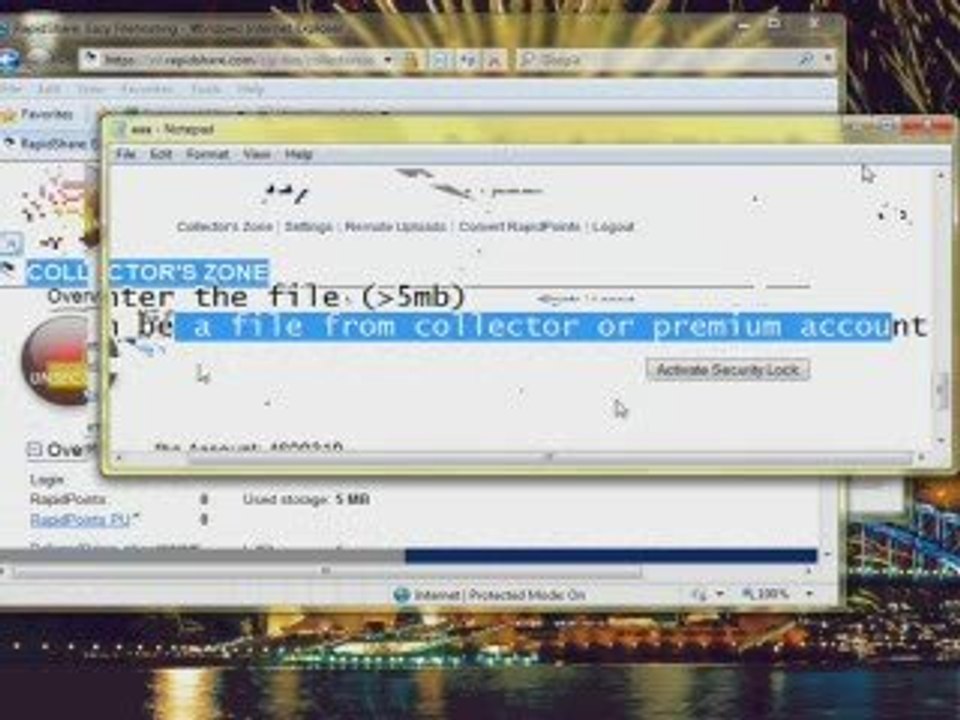This screenshot has height=720, width=960.
Task: Click the rapidshare.com address bar
Action: 239,60
